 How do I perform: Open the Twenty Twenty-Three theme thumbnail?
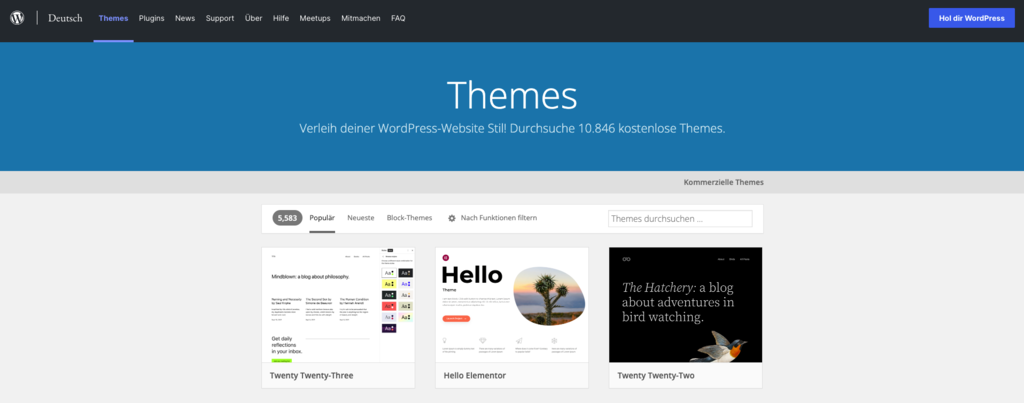[338, 304]
